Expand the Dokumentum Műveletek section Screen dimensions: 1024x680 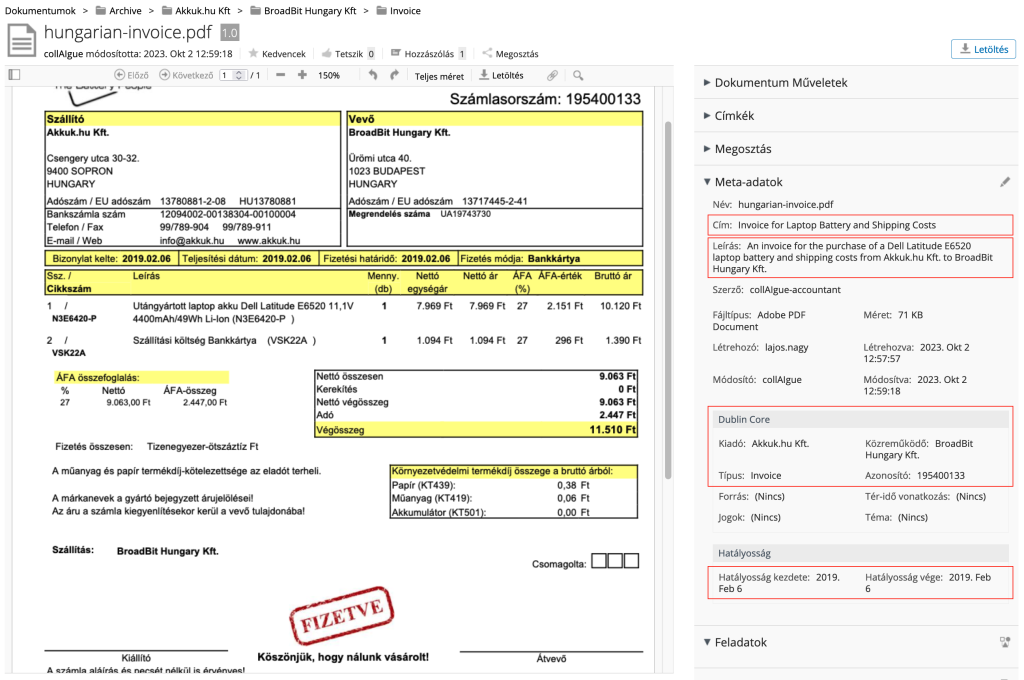pyautogui.click(x=775, y=83)
